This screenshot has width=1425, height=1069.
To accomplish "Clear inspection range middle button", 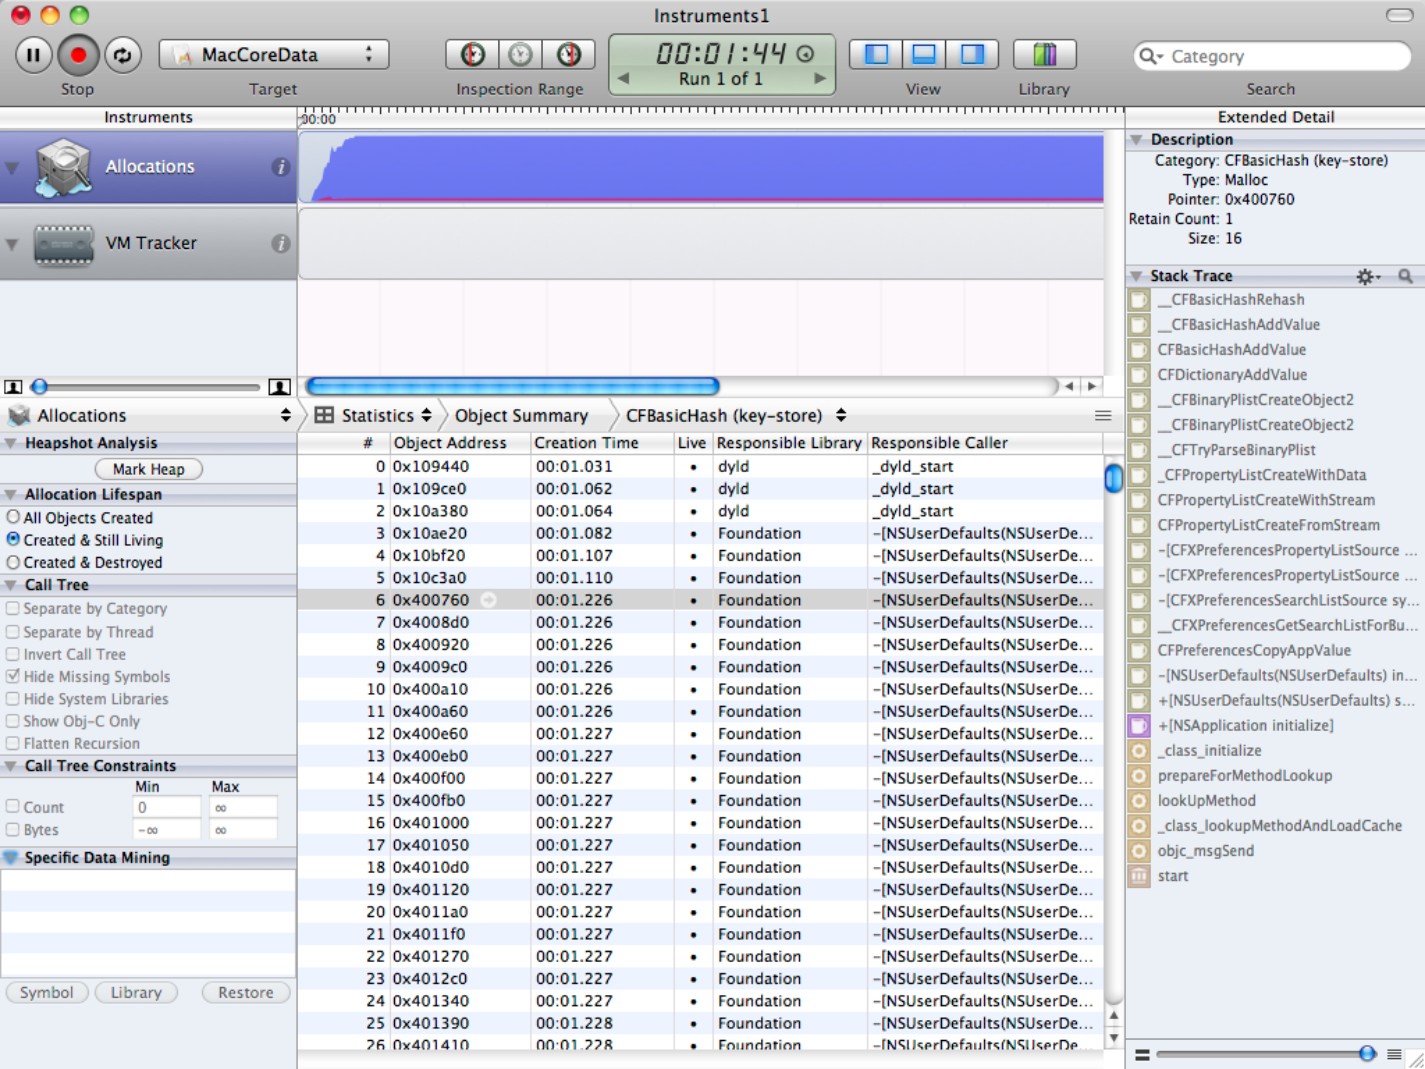I will click(x=520, y=54).
